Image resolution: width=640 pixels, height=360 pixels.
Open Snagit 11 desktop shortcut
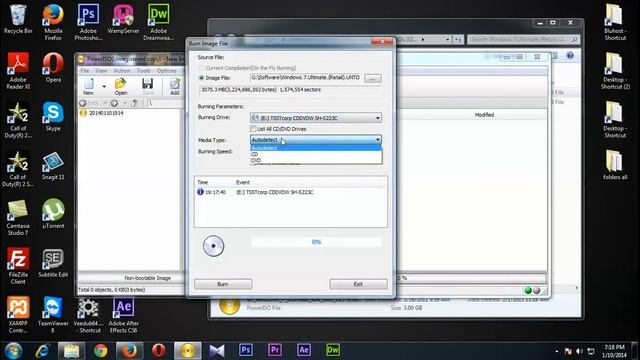(x=53, y=165)
